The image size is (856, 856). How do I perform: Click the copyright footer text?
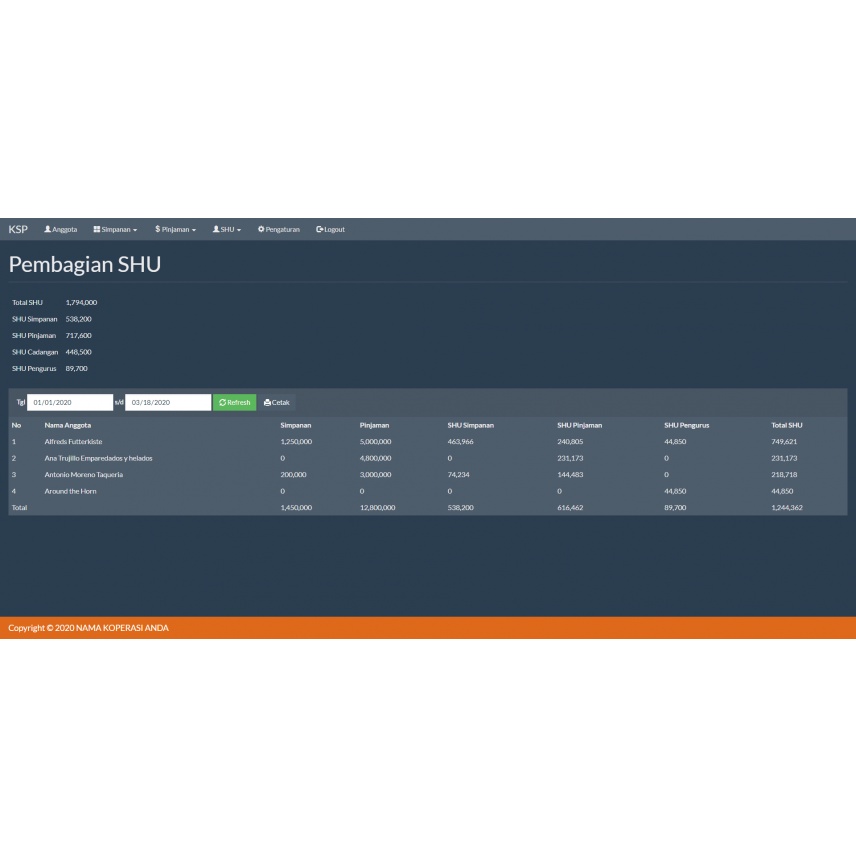point(88,628)
